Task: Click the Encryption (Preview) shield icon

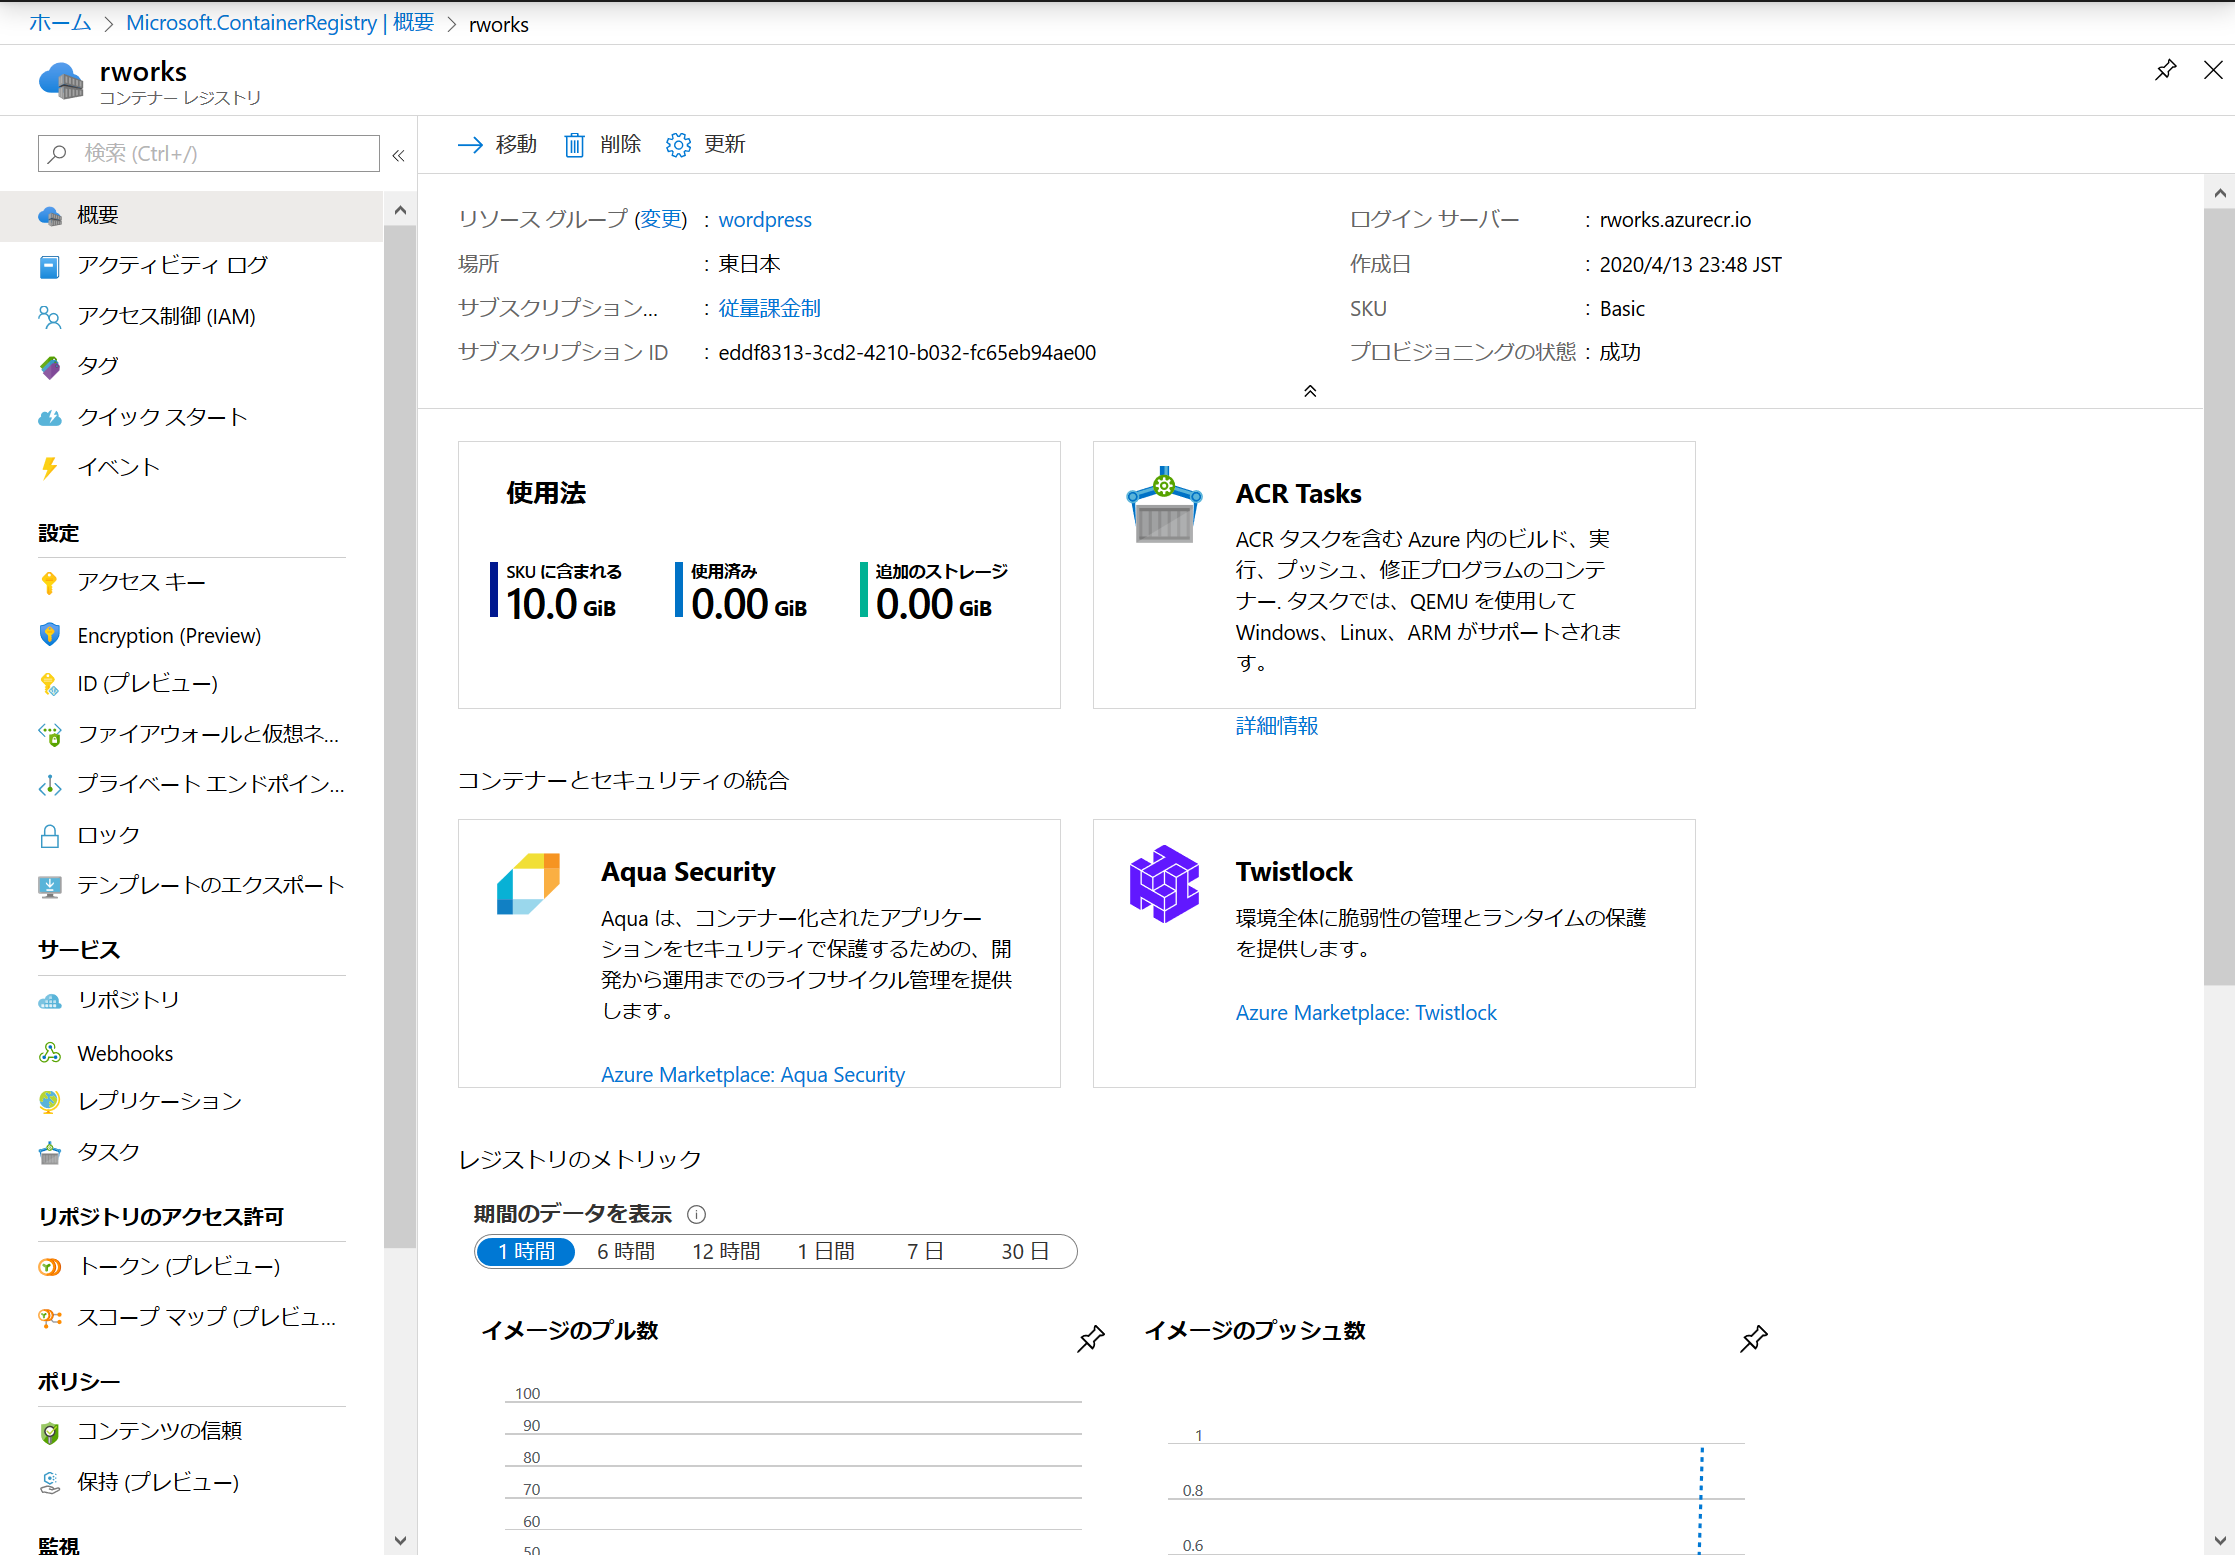Action: click(49, 635)
